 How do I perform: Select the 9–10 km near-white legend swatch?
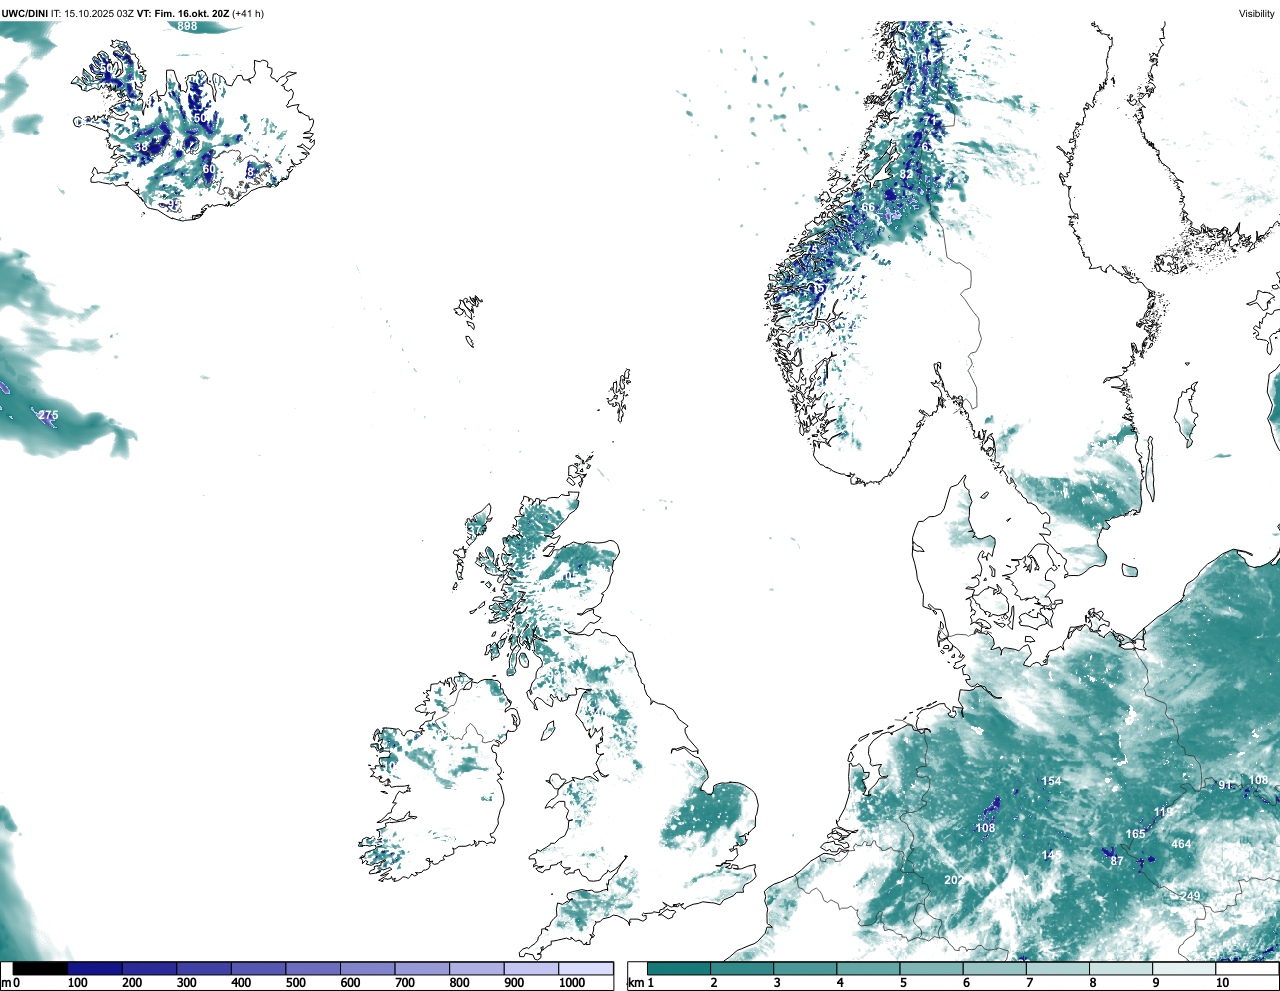click(1183, 969)
